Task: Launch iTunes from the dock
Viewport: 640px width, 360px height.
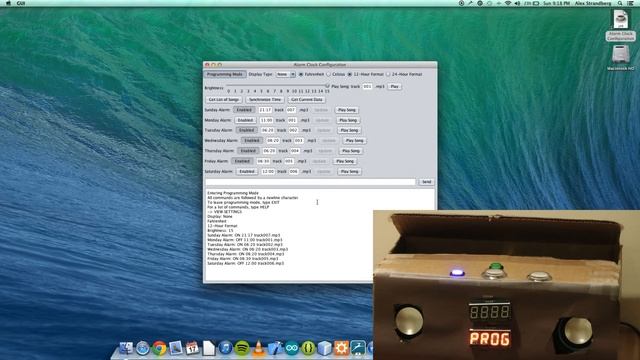Action: tap(225, 348)
